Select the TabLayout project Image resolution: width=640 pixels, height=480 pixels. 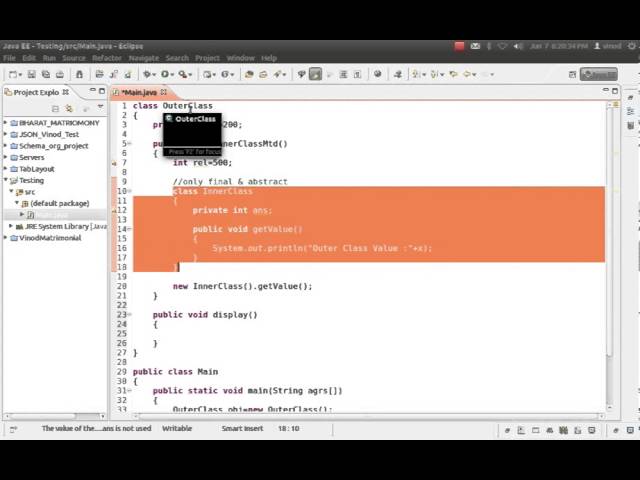(x=36, y=169)
